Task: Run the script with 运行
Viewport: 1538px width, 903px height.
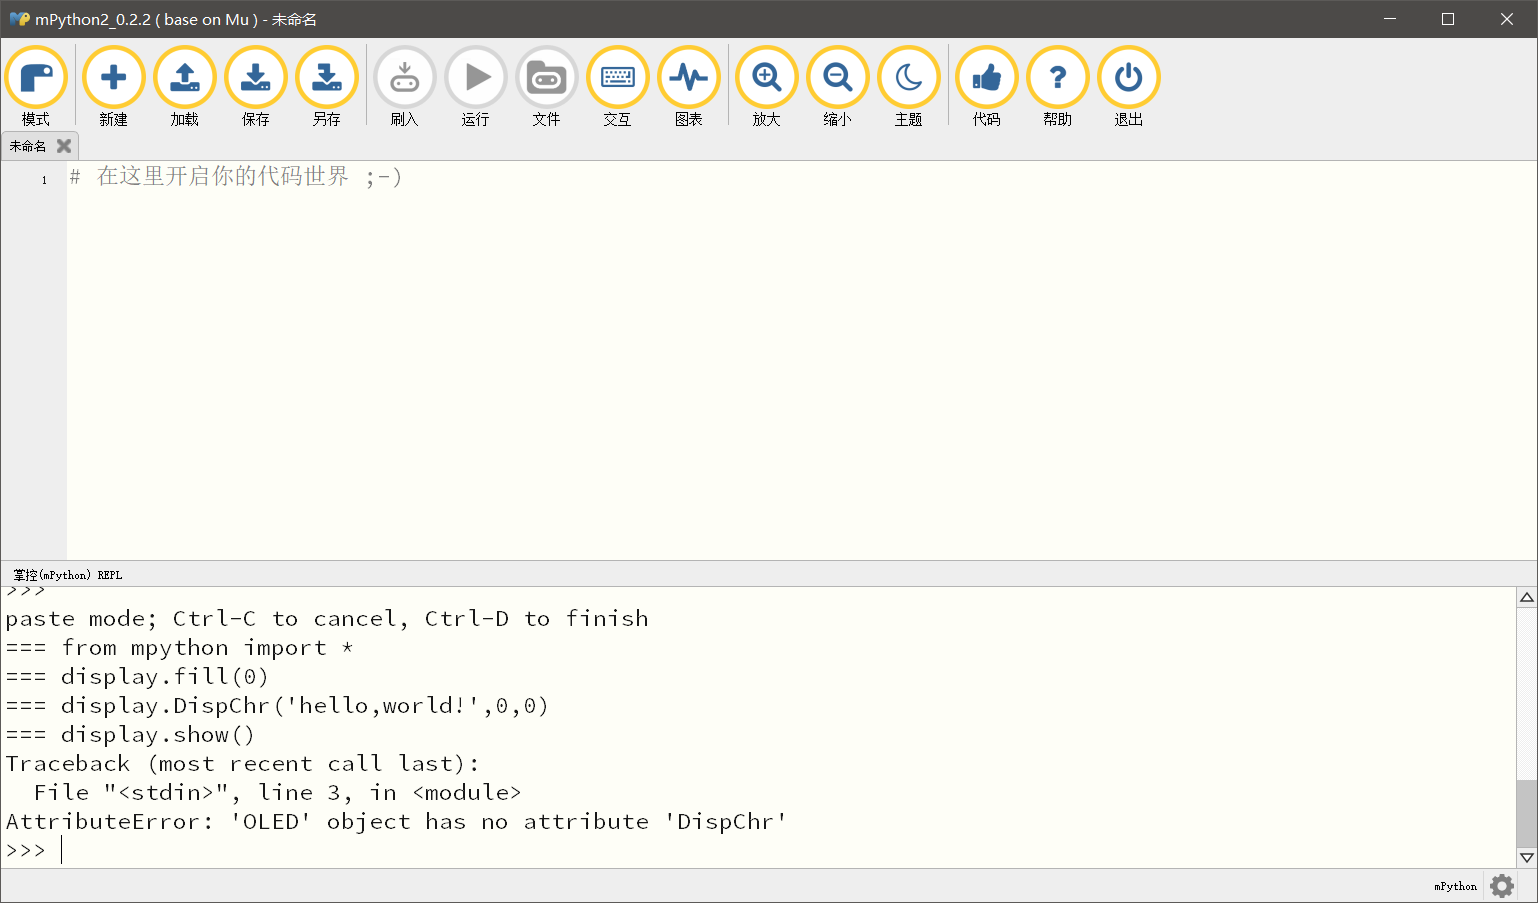Action: click(x=476, y=87)
